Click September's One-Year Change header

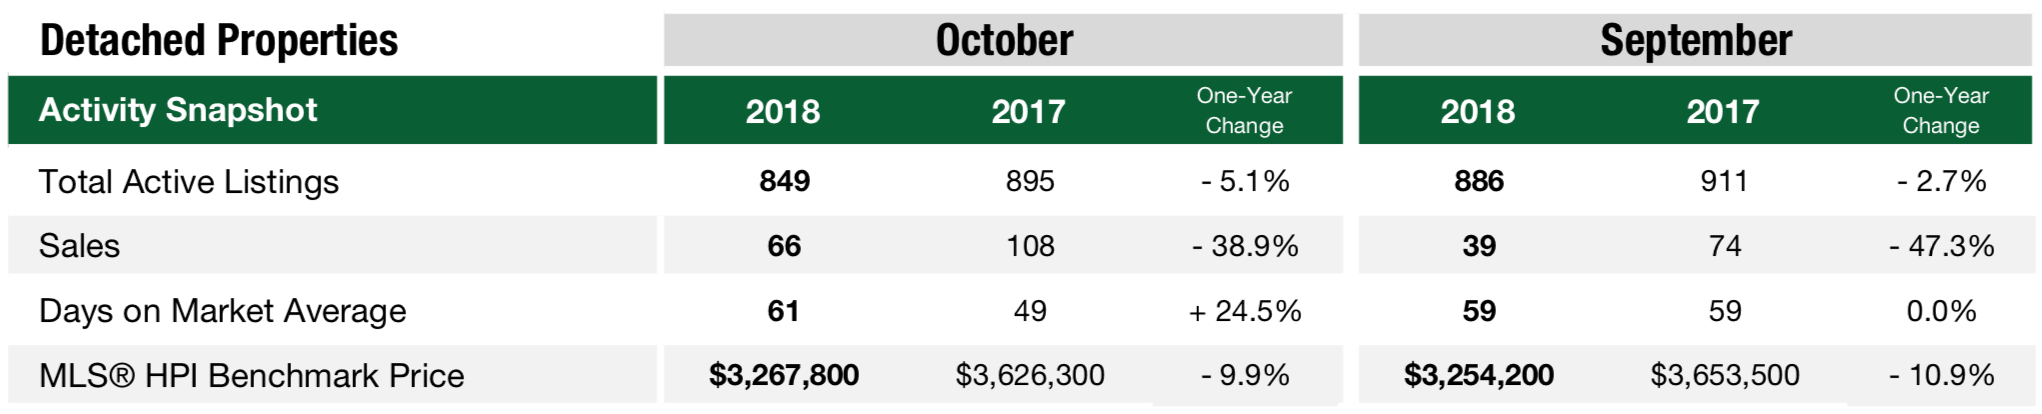click(x=1941, y=110)
